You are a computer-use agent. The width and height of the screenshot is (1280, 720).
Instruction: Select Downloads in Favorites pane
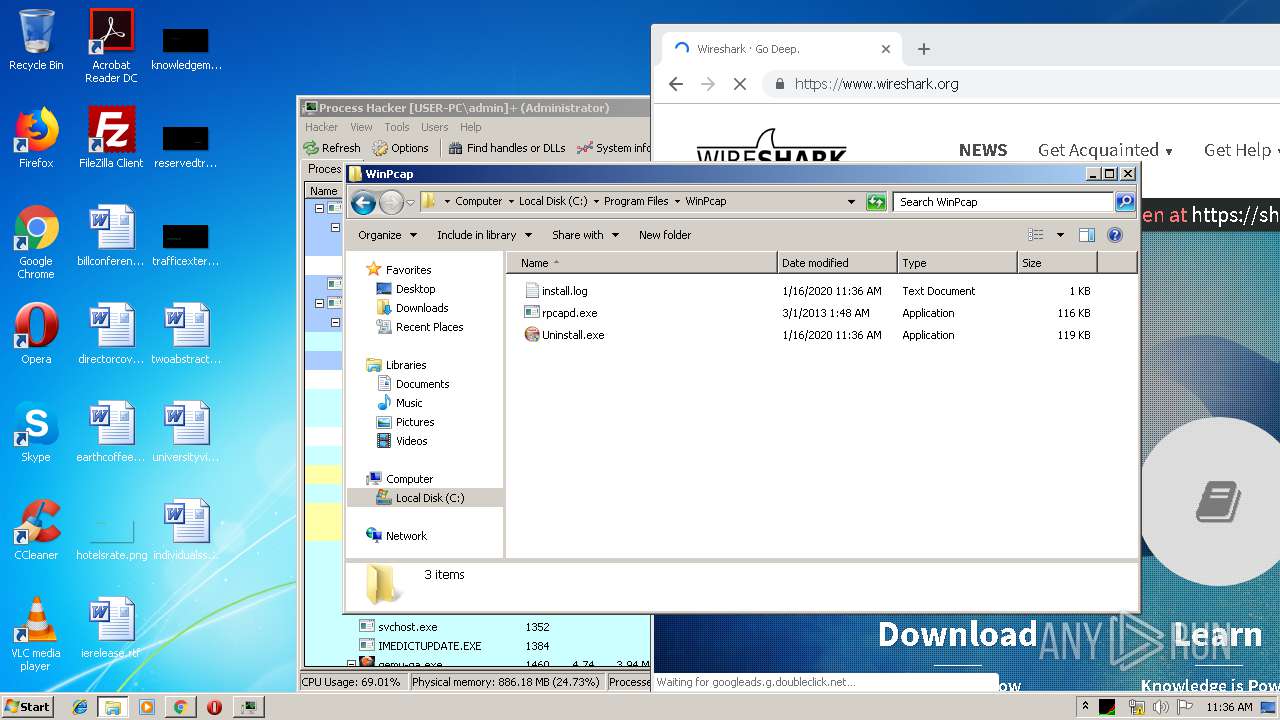click(x=422, y=308)
